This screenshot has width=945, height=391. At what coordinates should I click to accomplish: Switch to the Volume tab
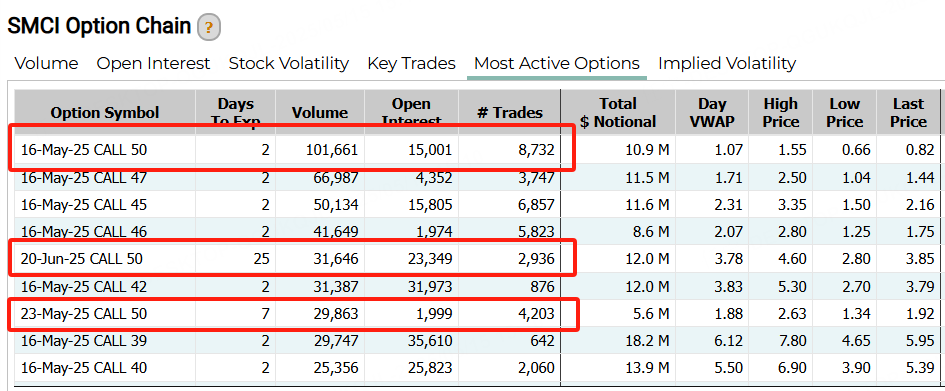click(46, 63)
